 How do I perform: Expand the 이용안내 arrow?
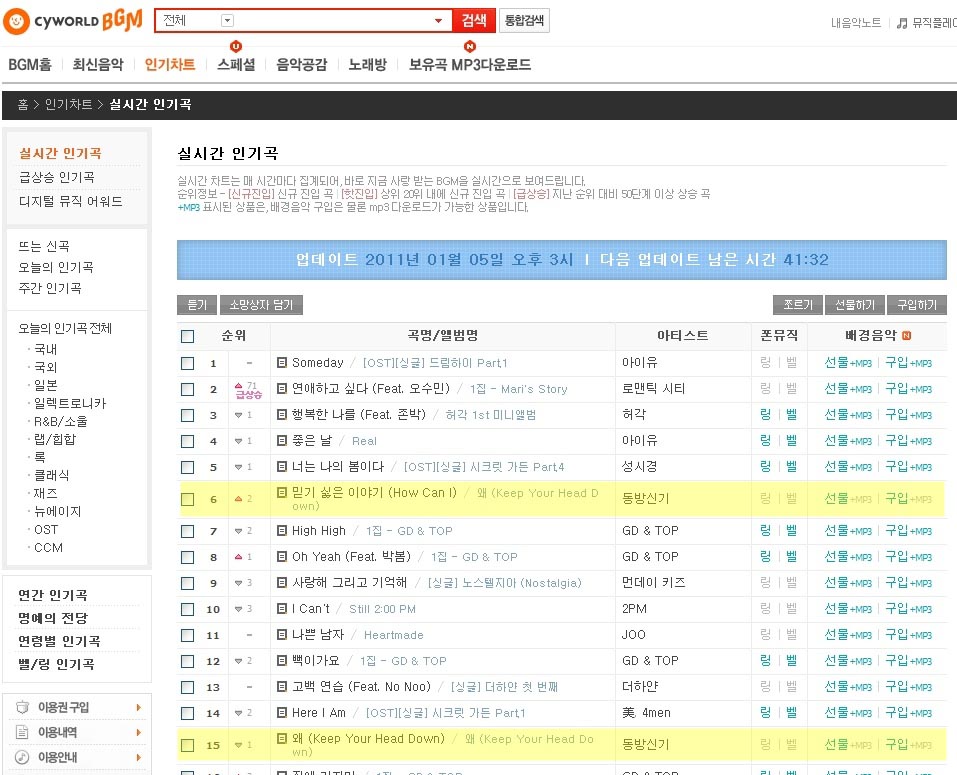pos(139,757)
